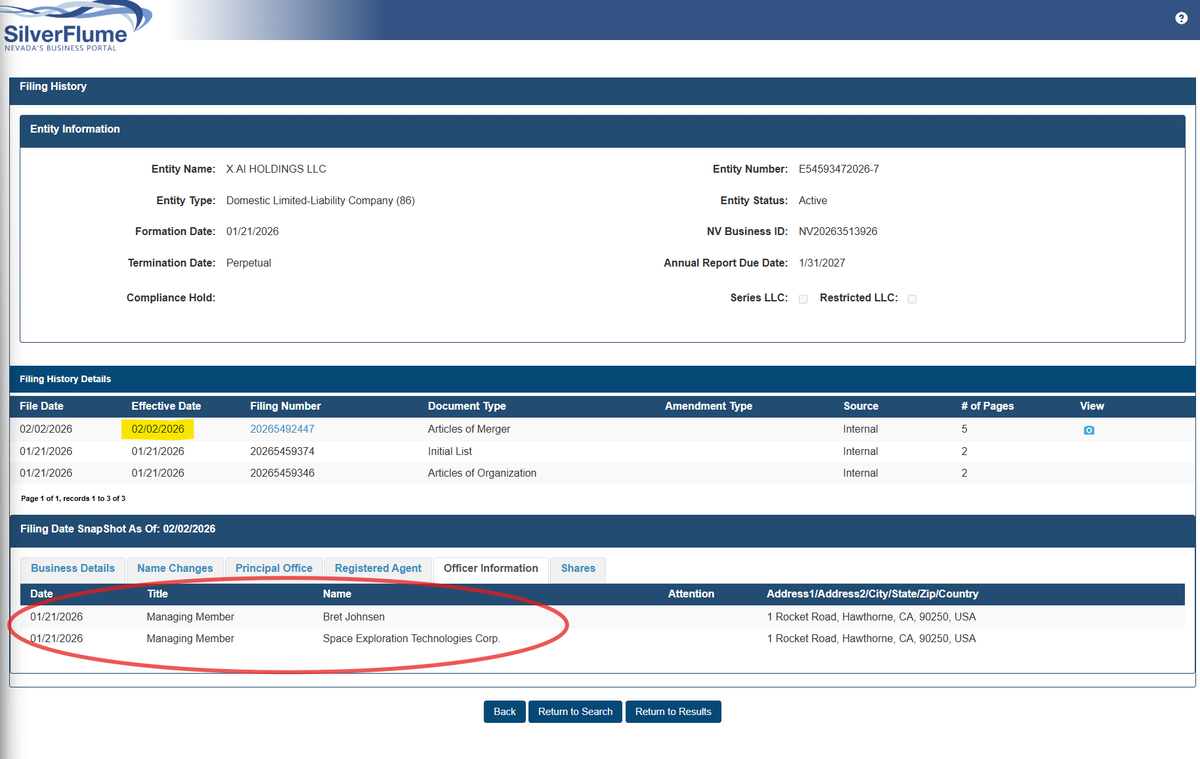Click the Articles of Organization document type
This screenshot has height=759, width=1200.
pos(482,473)
